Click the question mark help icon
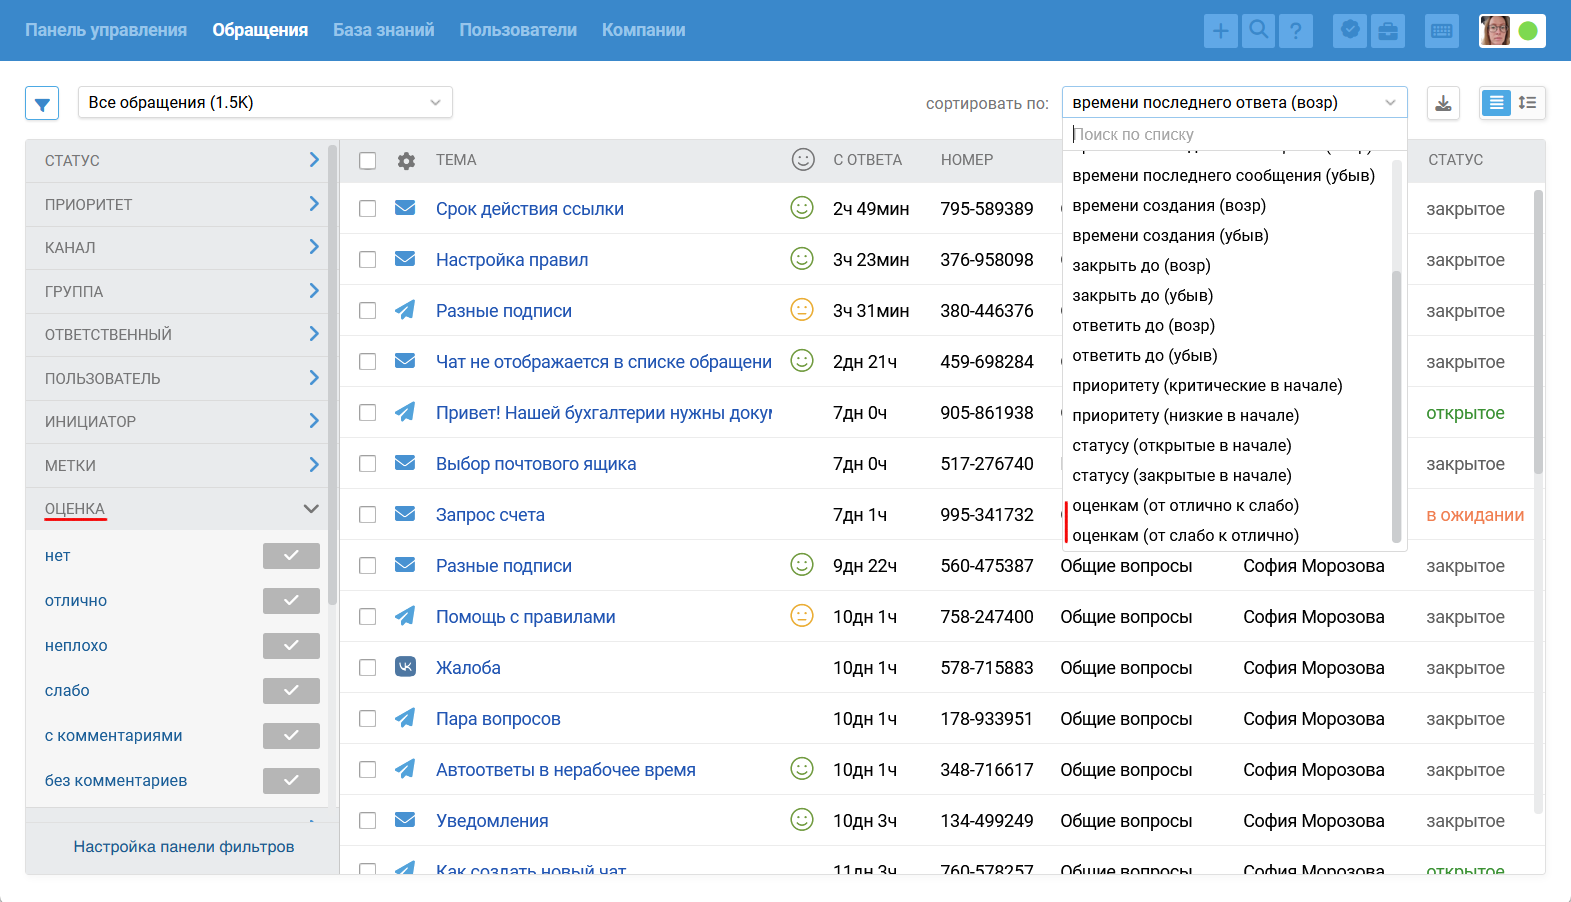The width and height of the screenshot is (1571, 902). [x=1295, y=31]
